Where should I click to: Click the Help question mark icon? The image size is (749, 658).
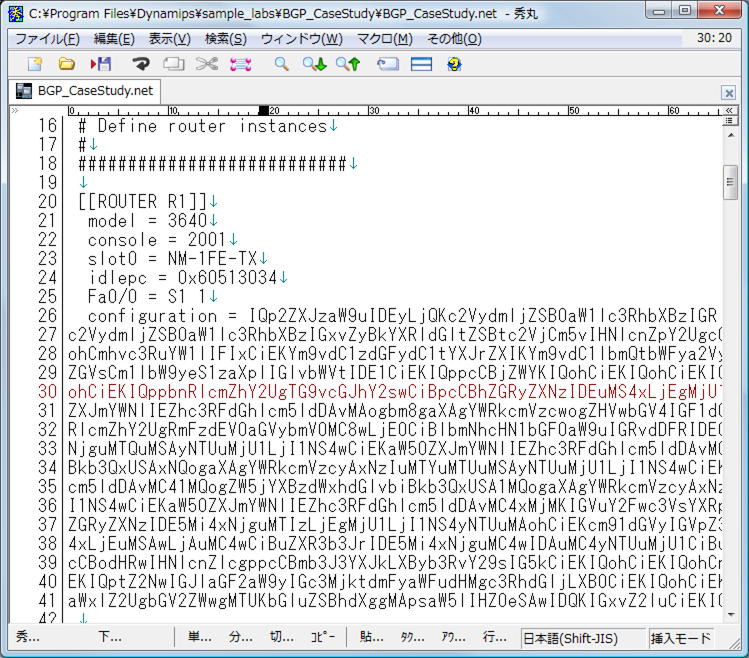coord(455,64)
